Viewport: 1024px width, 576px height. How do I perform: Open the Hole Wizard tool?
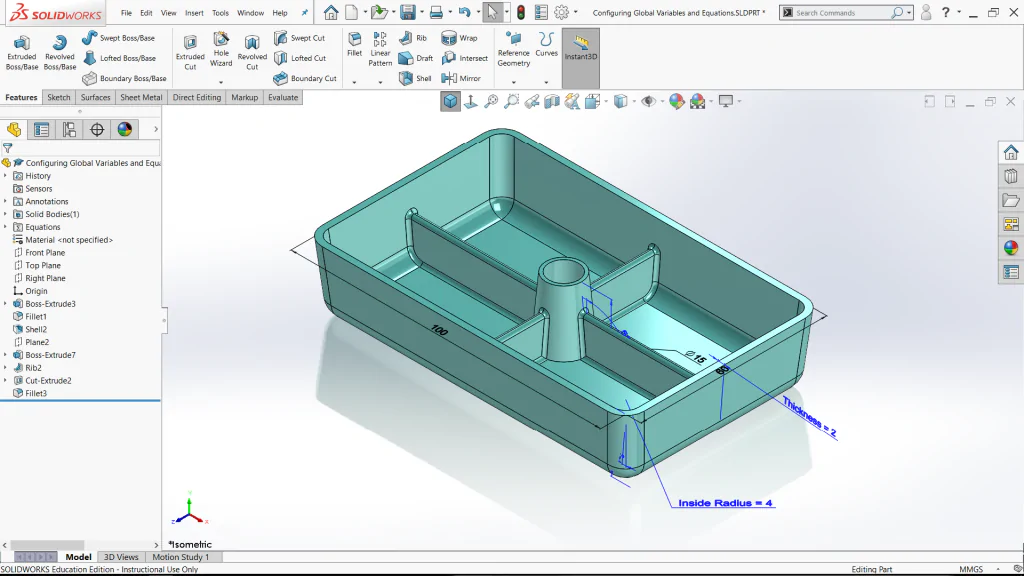[x=221, y=50]
